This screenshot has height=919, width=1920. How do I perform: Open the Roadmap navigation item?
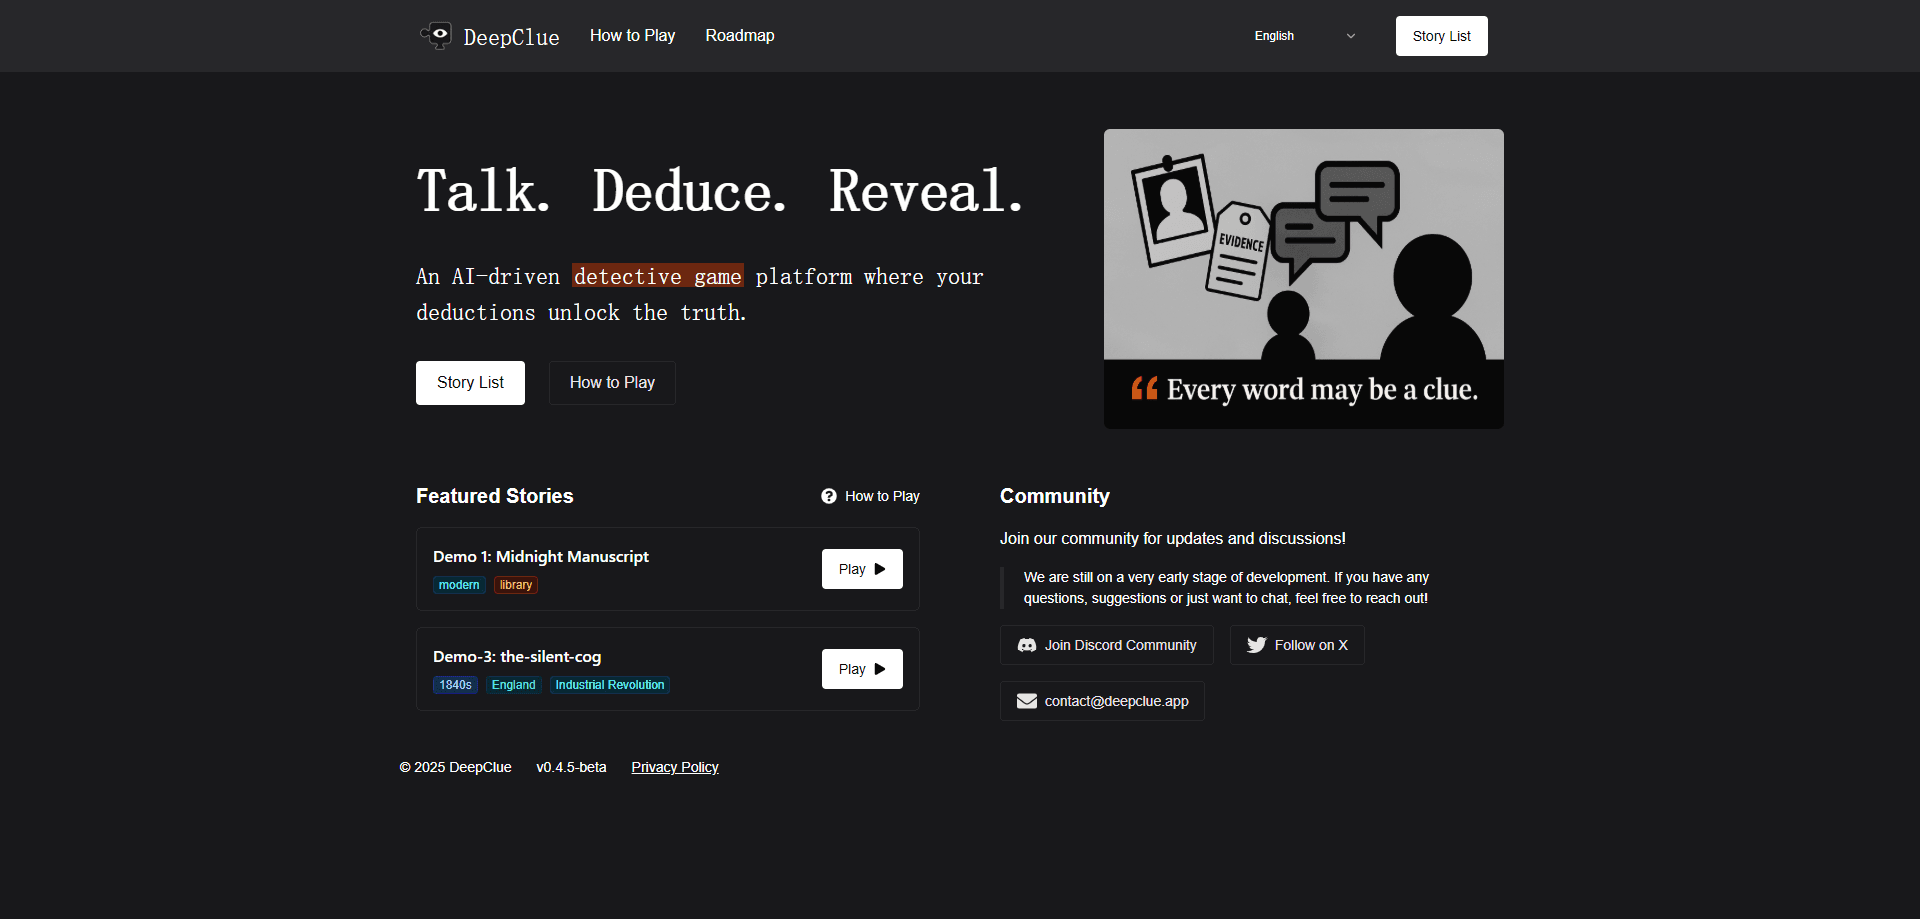click(740, 35)
